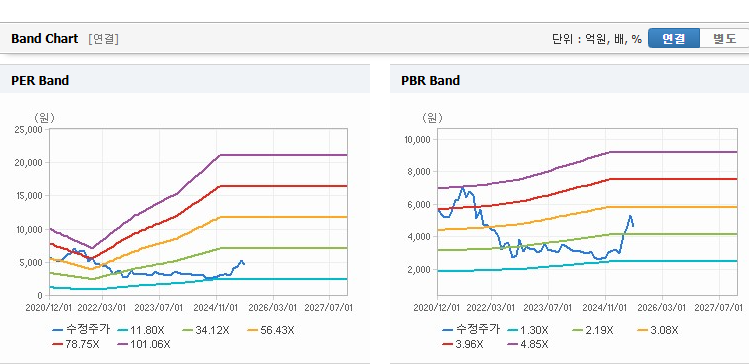Click the 4.85X purple legend item
The height and width of the screenshot is (364, 749).
pos(528,344)
